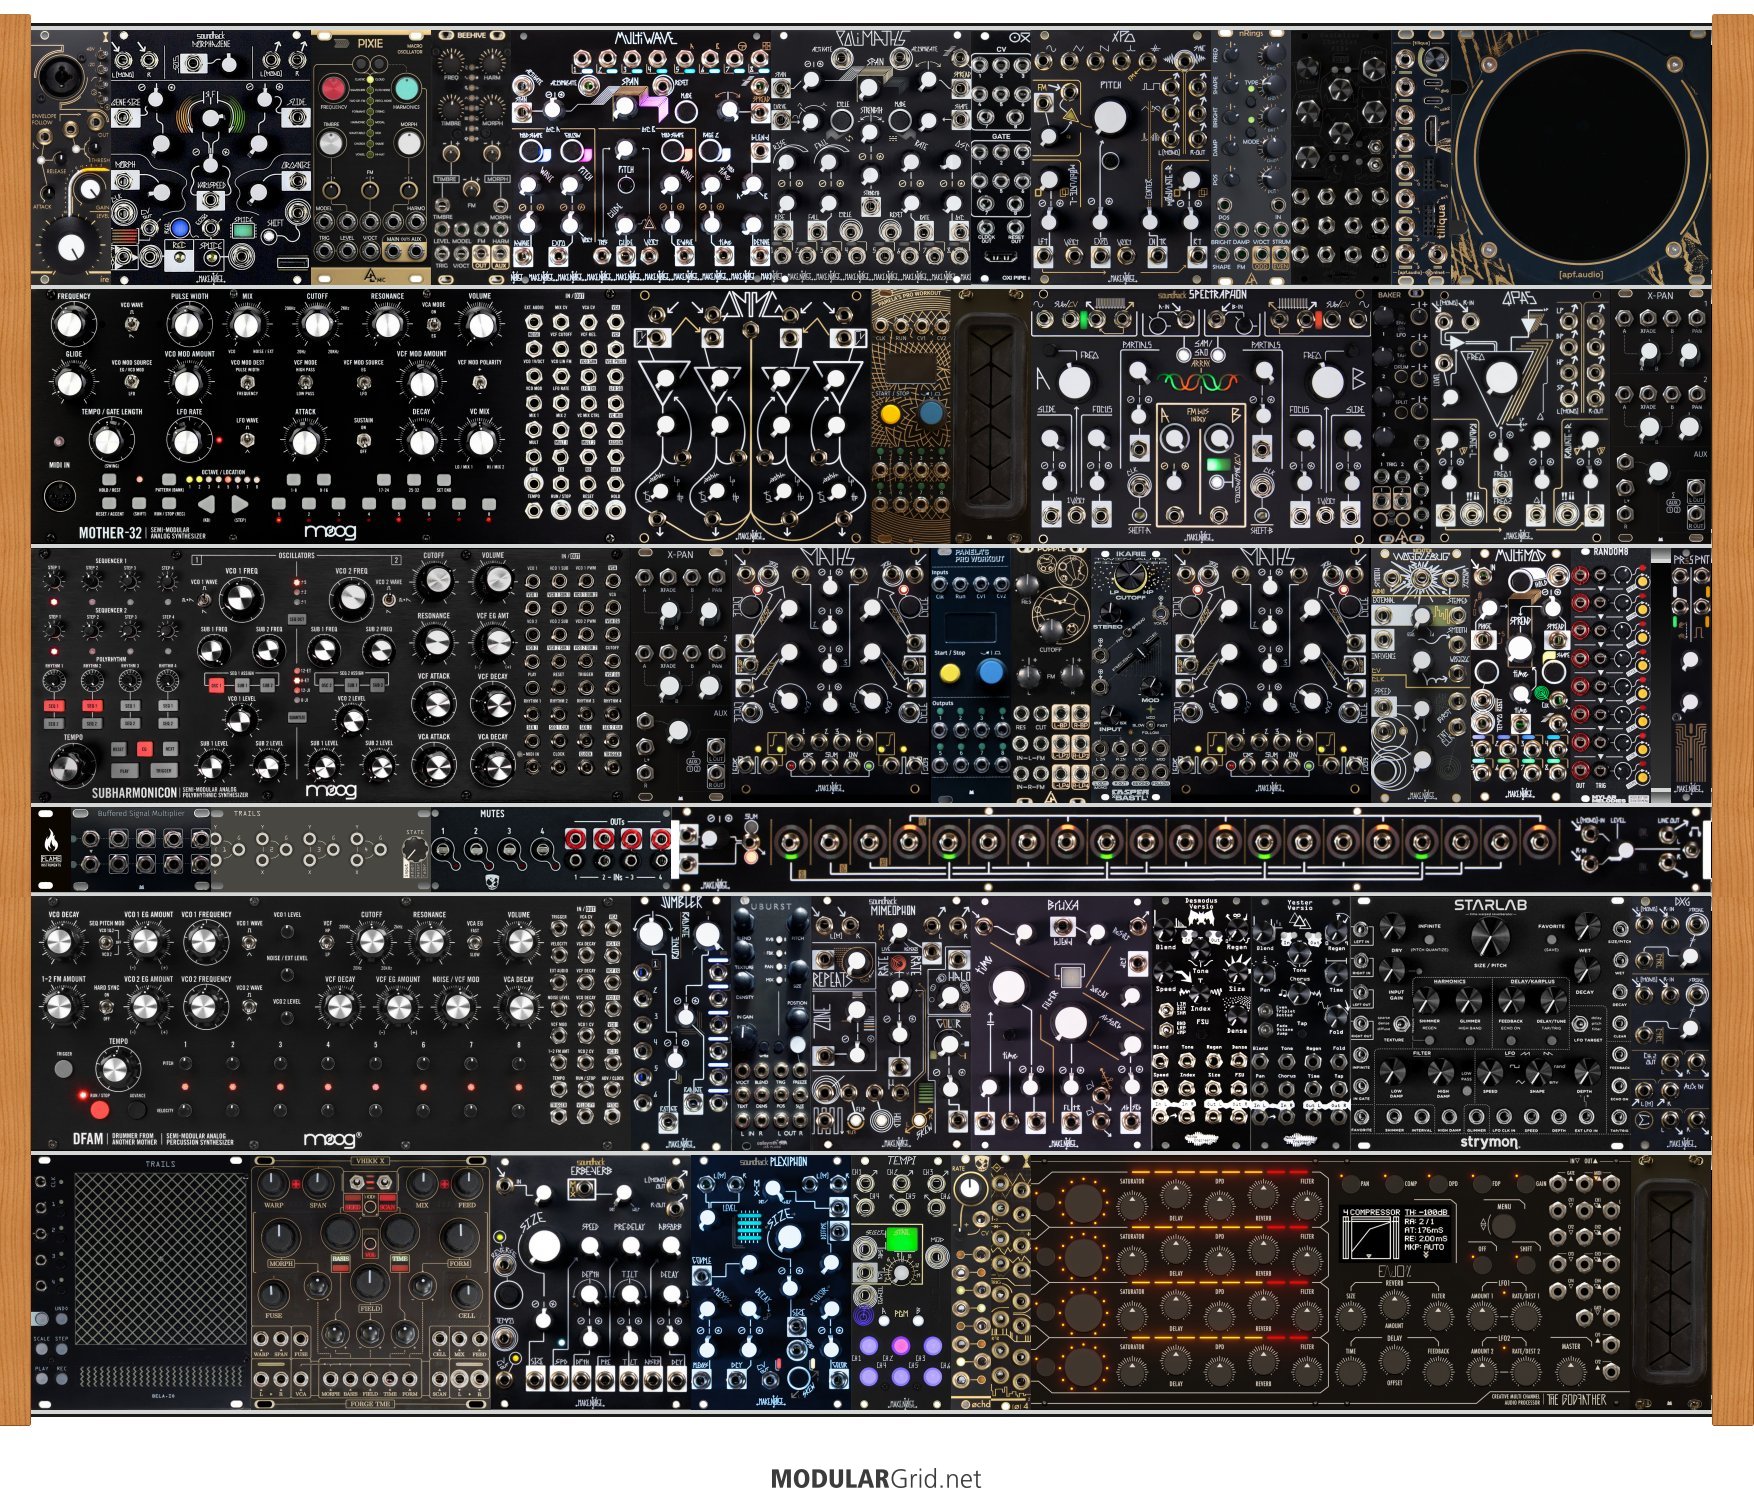This screenshot has width=1754, height=1500.
Task: Click the LFO Rate knob on Mother-32
Action: pyautogui.click(x=188, y=439)
